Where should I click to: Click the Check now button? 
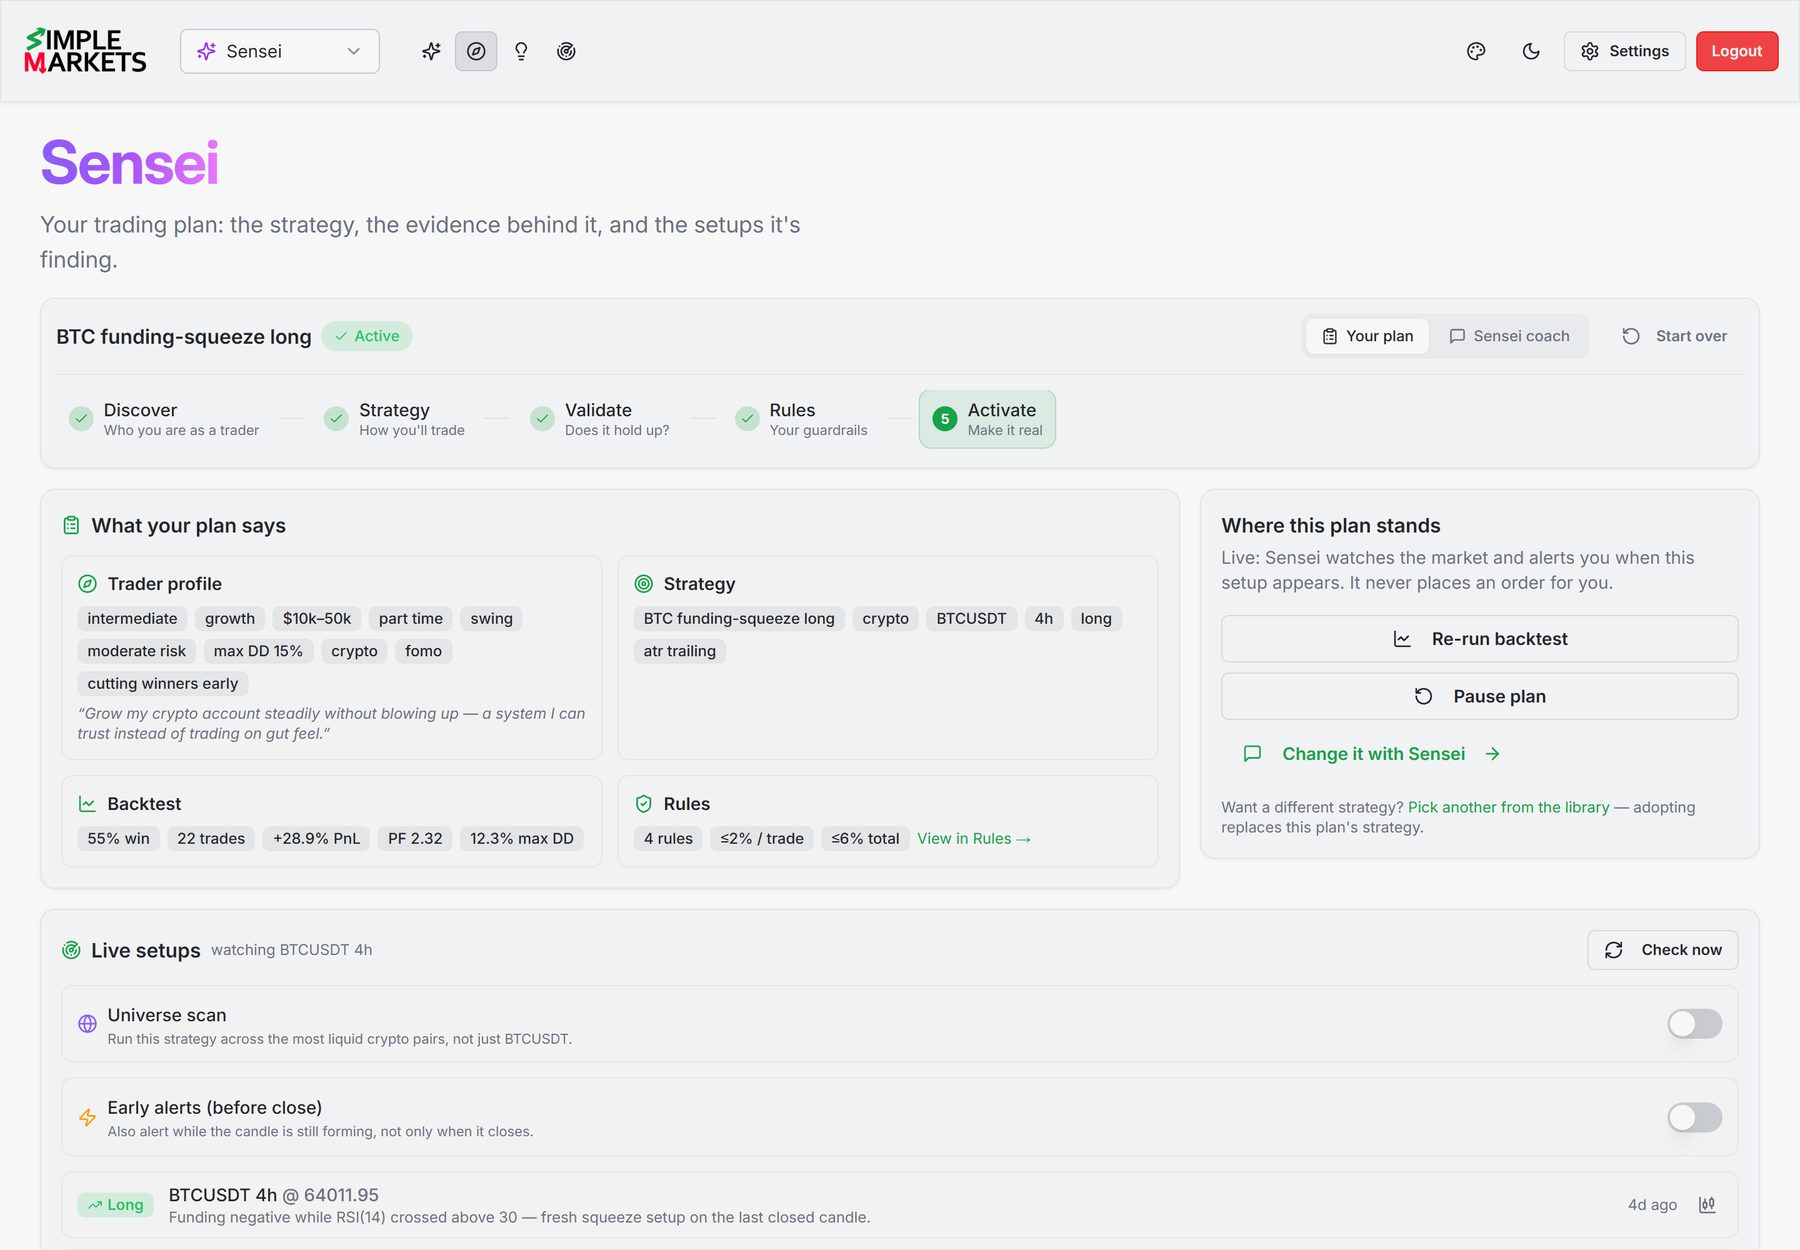click(1663, 950)
